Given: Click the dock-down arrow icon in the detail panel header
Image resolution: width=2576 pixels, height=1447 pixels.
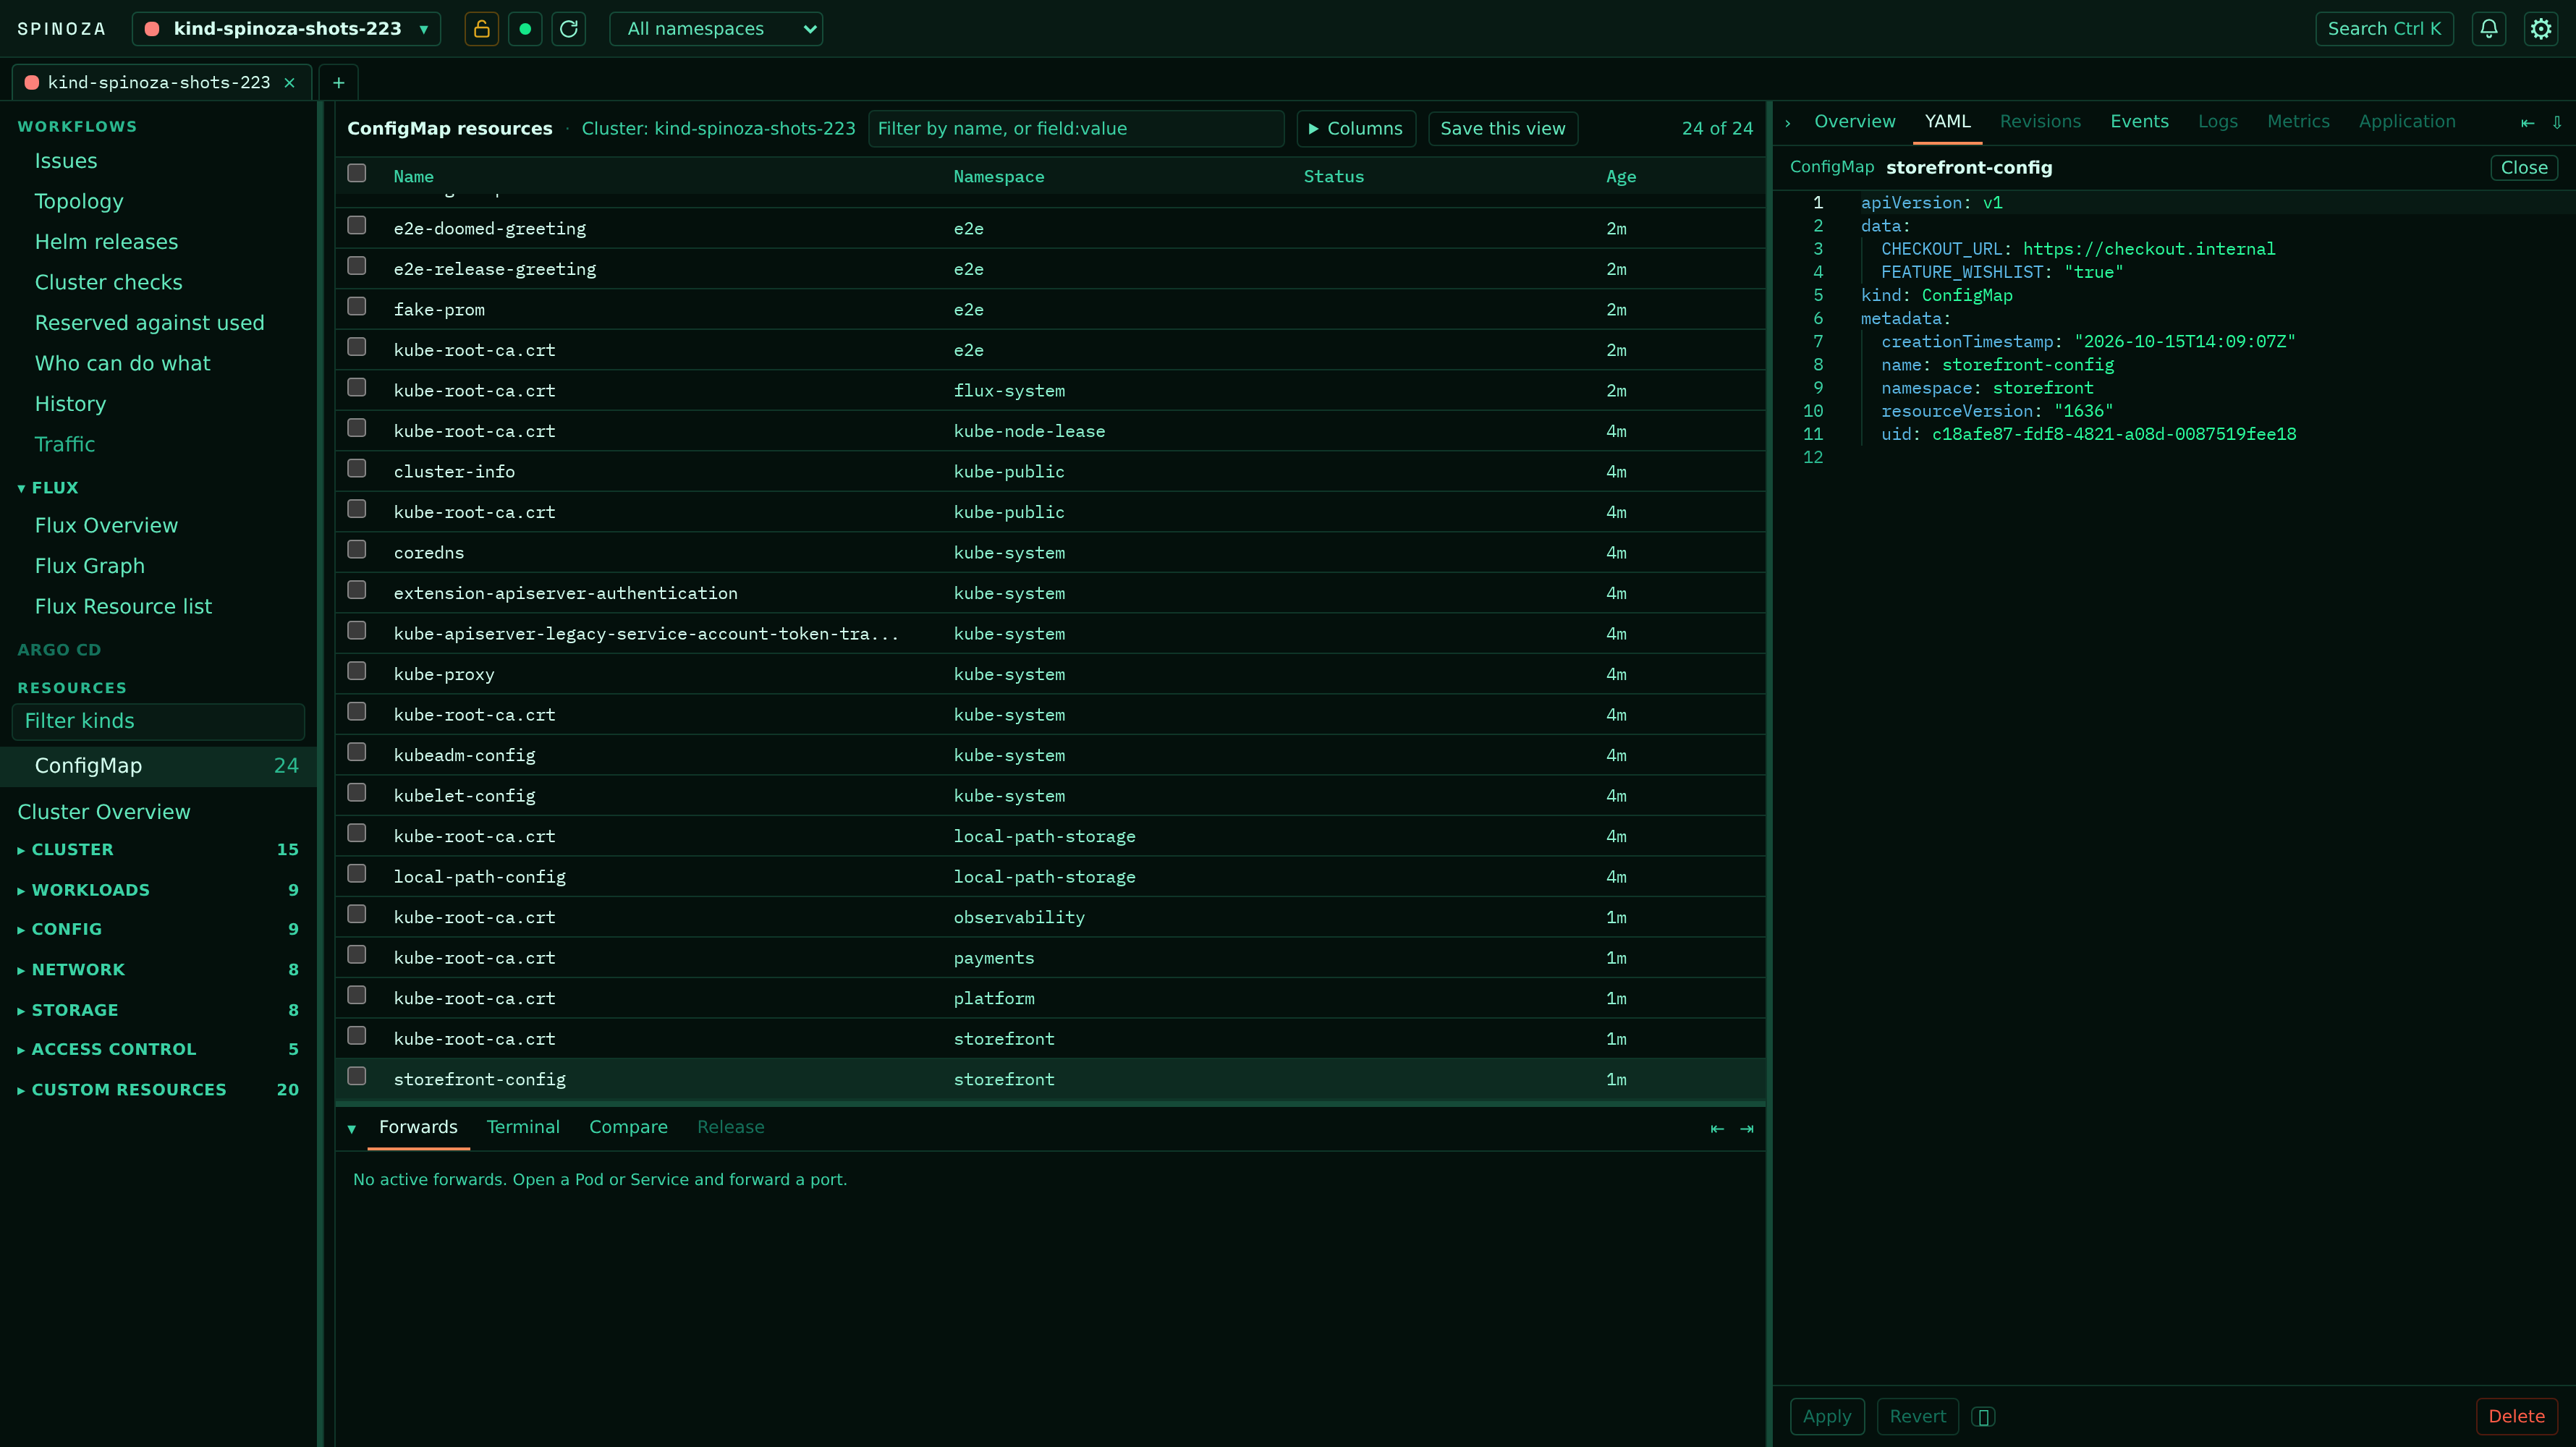Looking at the screenshot, I should (2557, 122).
